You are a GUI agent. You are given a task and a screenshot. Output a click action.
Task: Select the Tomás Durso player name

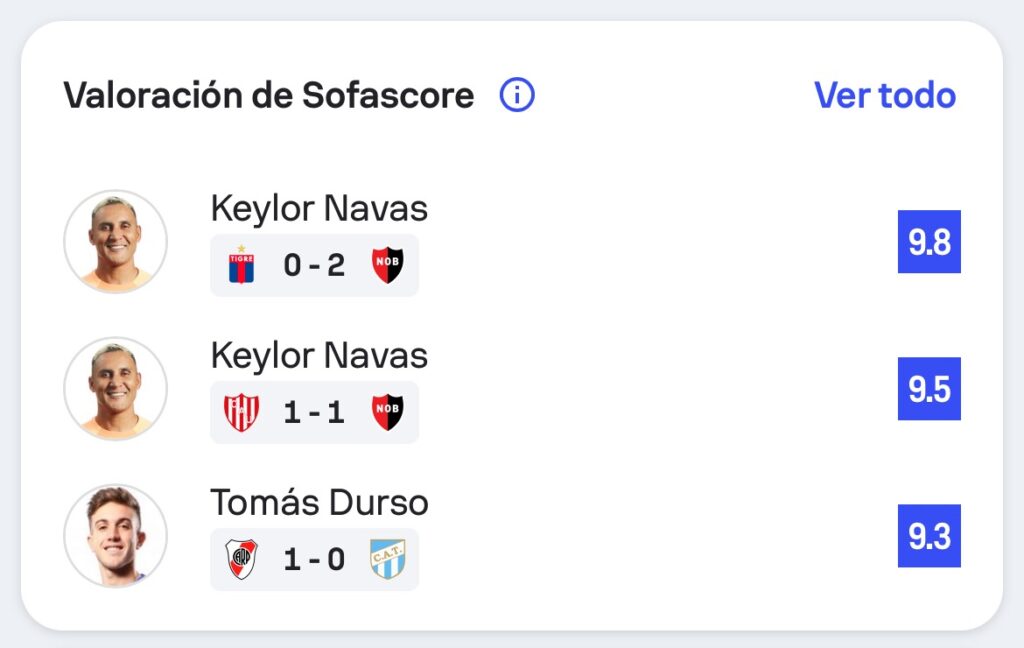pyautogui.click(x=319, y=502)
